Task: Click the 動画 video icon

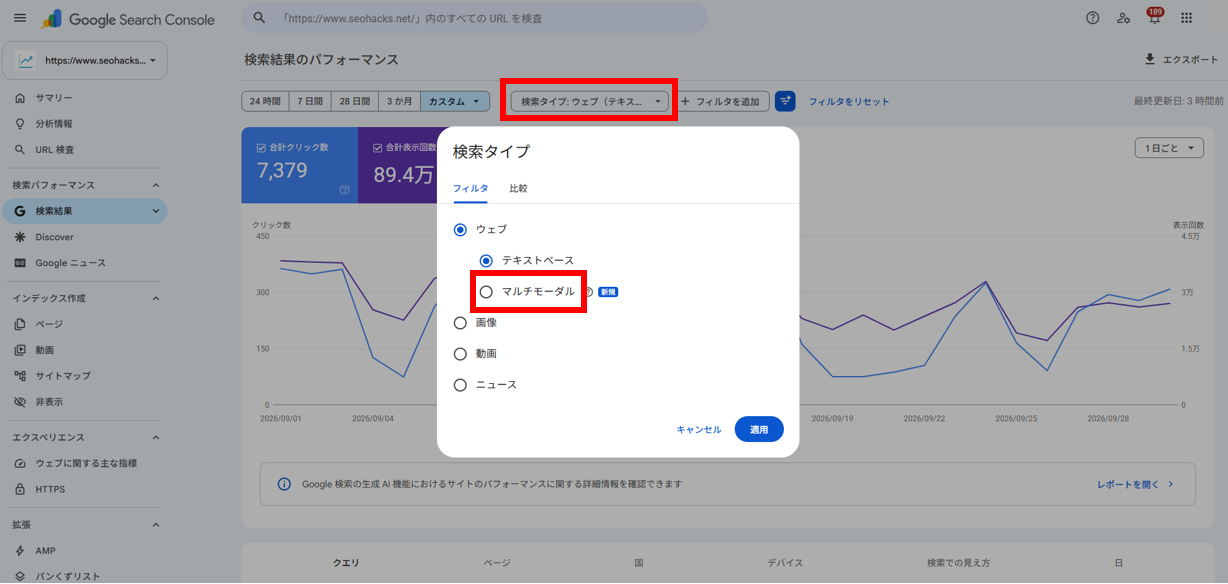Action: click(x=20, y=350)
